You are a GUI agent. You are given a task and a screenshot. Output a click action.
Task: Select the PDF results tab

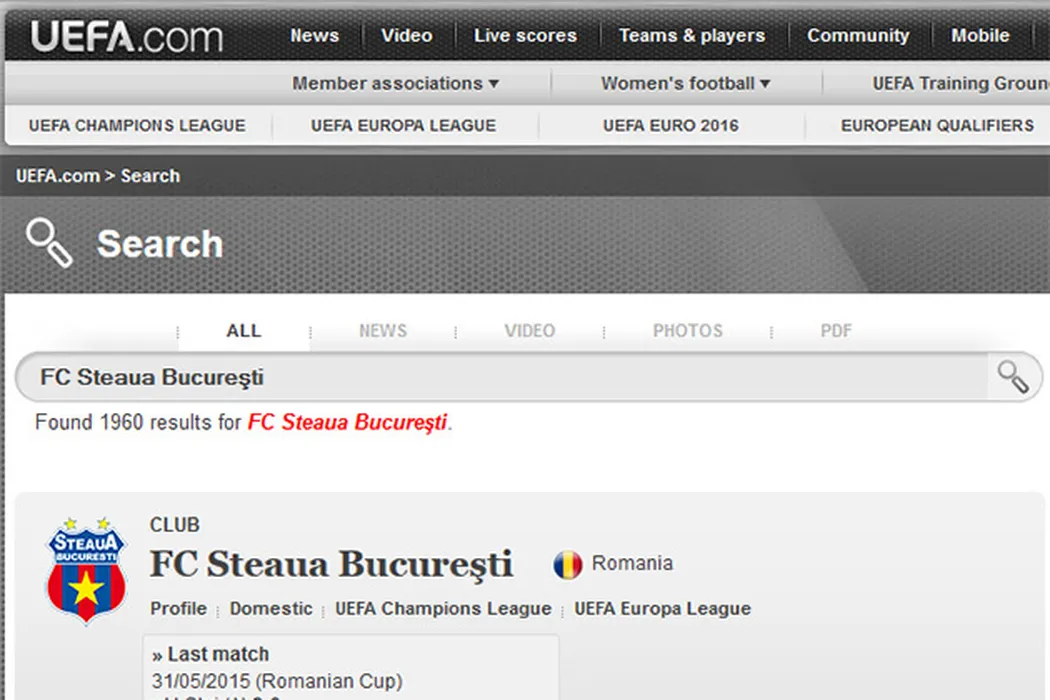(836, 331)
